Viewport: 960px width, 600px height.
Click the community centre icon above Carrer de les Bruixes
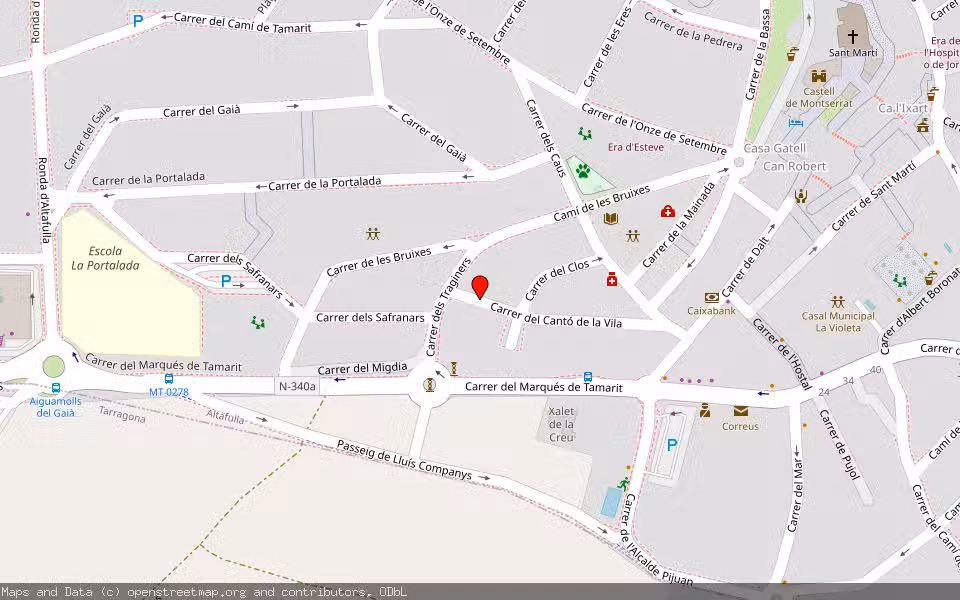[372, 233]
